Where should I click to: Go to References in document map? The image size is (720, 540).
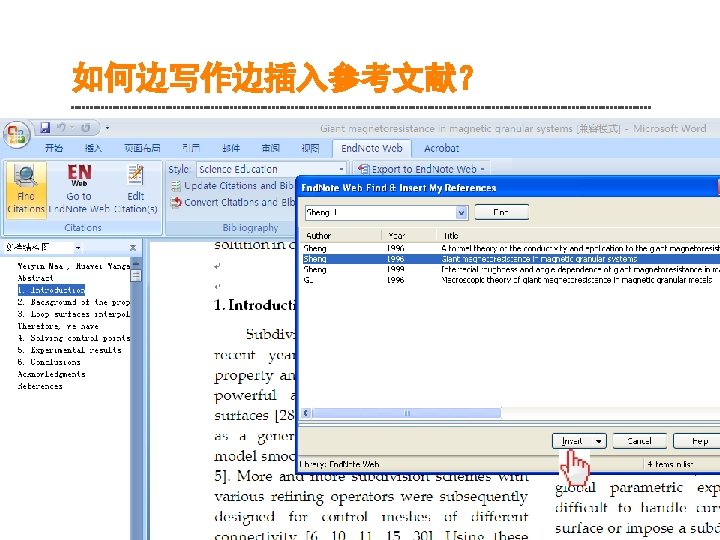40,386
